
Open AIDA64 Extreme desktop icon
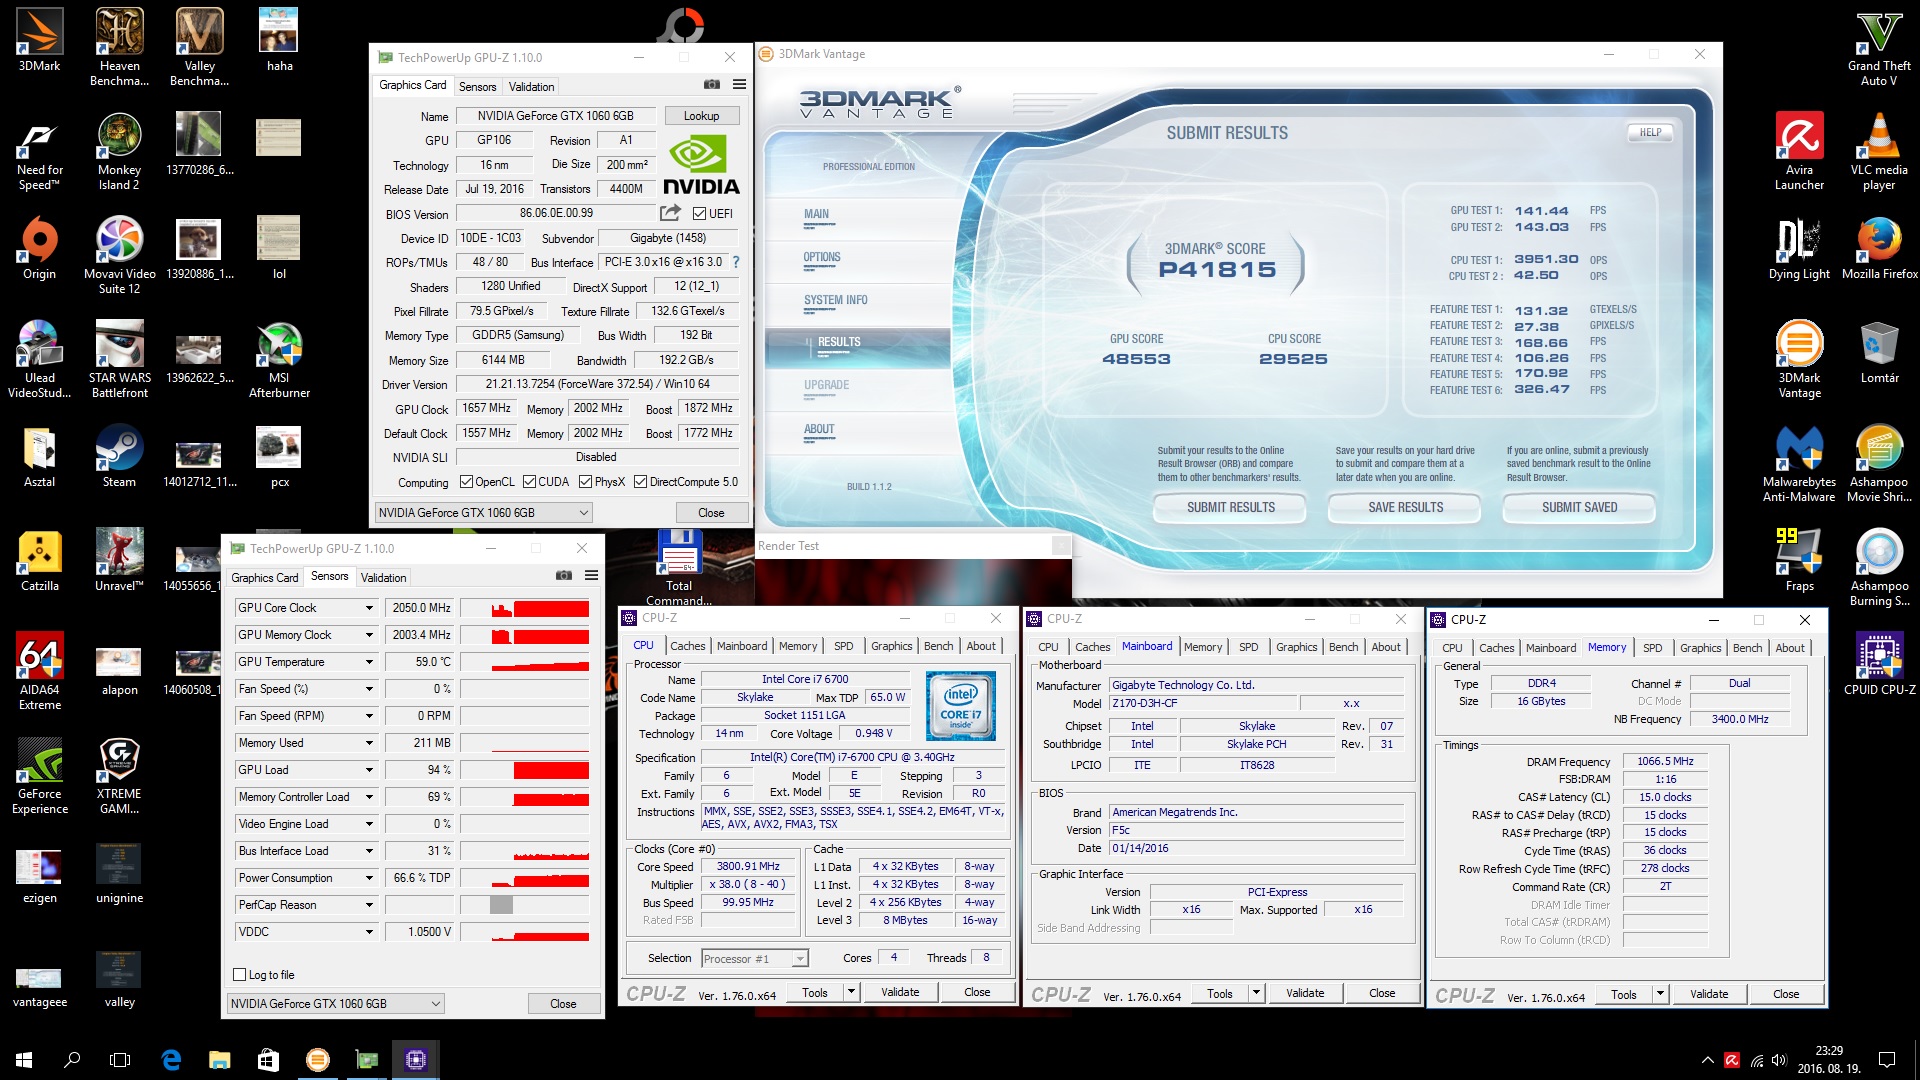tap(40, 670)
